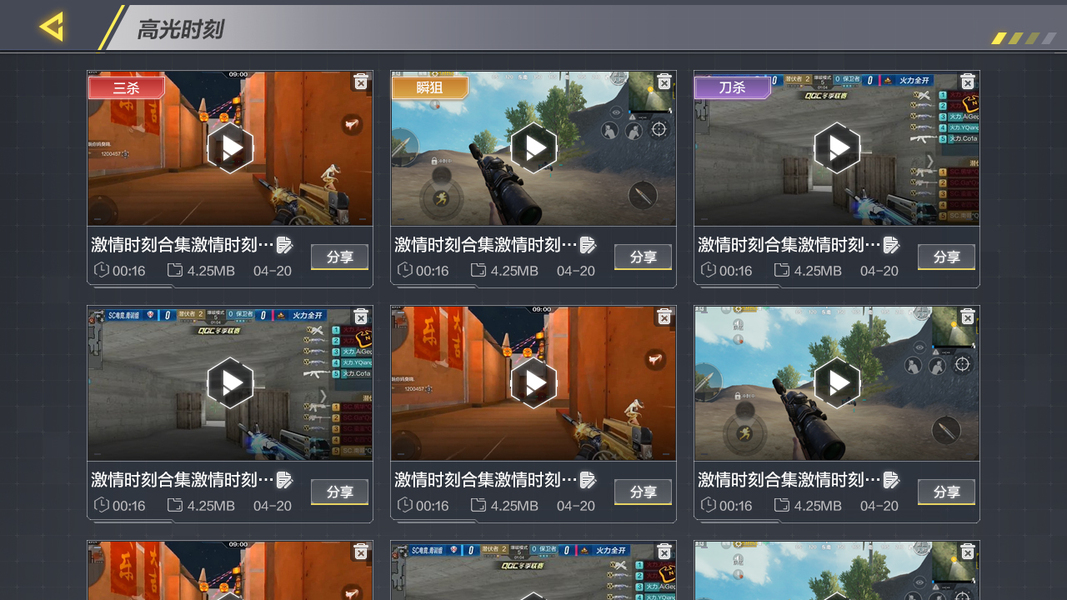Click the 刀杀 clip title 激情时刻合集激情时刻…

pos(789,245)
